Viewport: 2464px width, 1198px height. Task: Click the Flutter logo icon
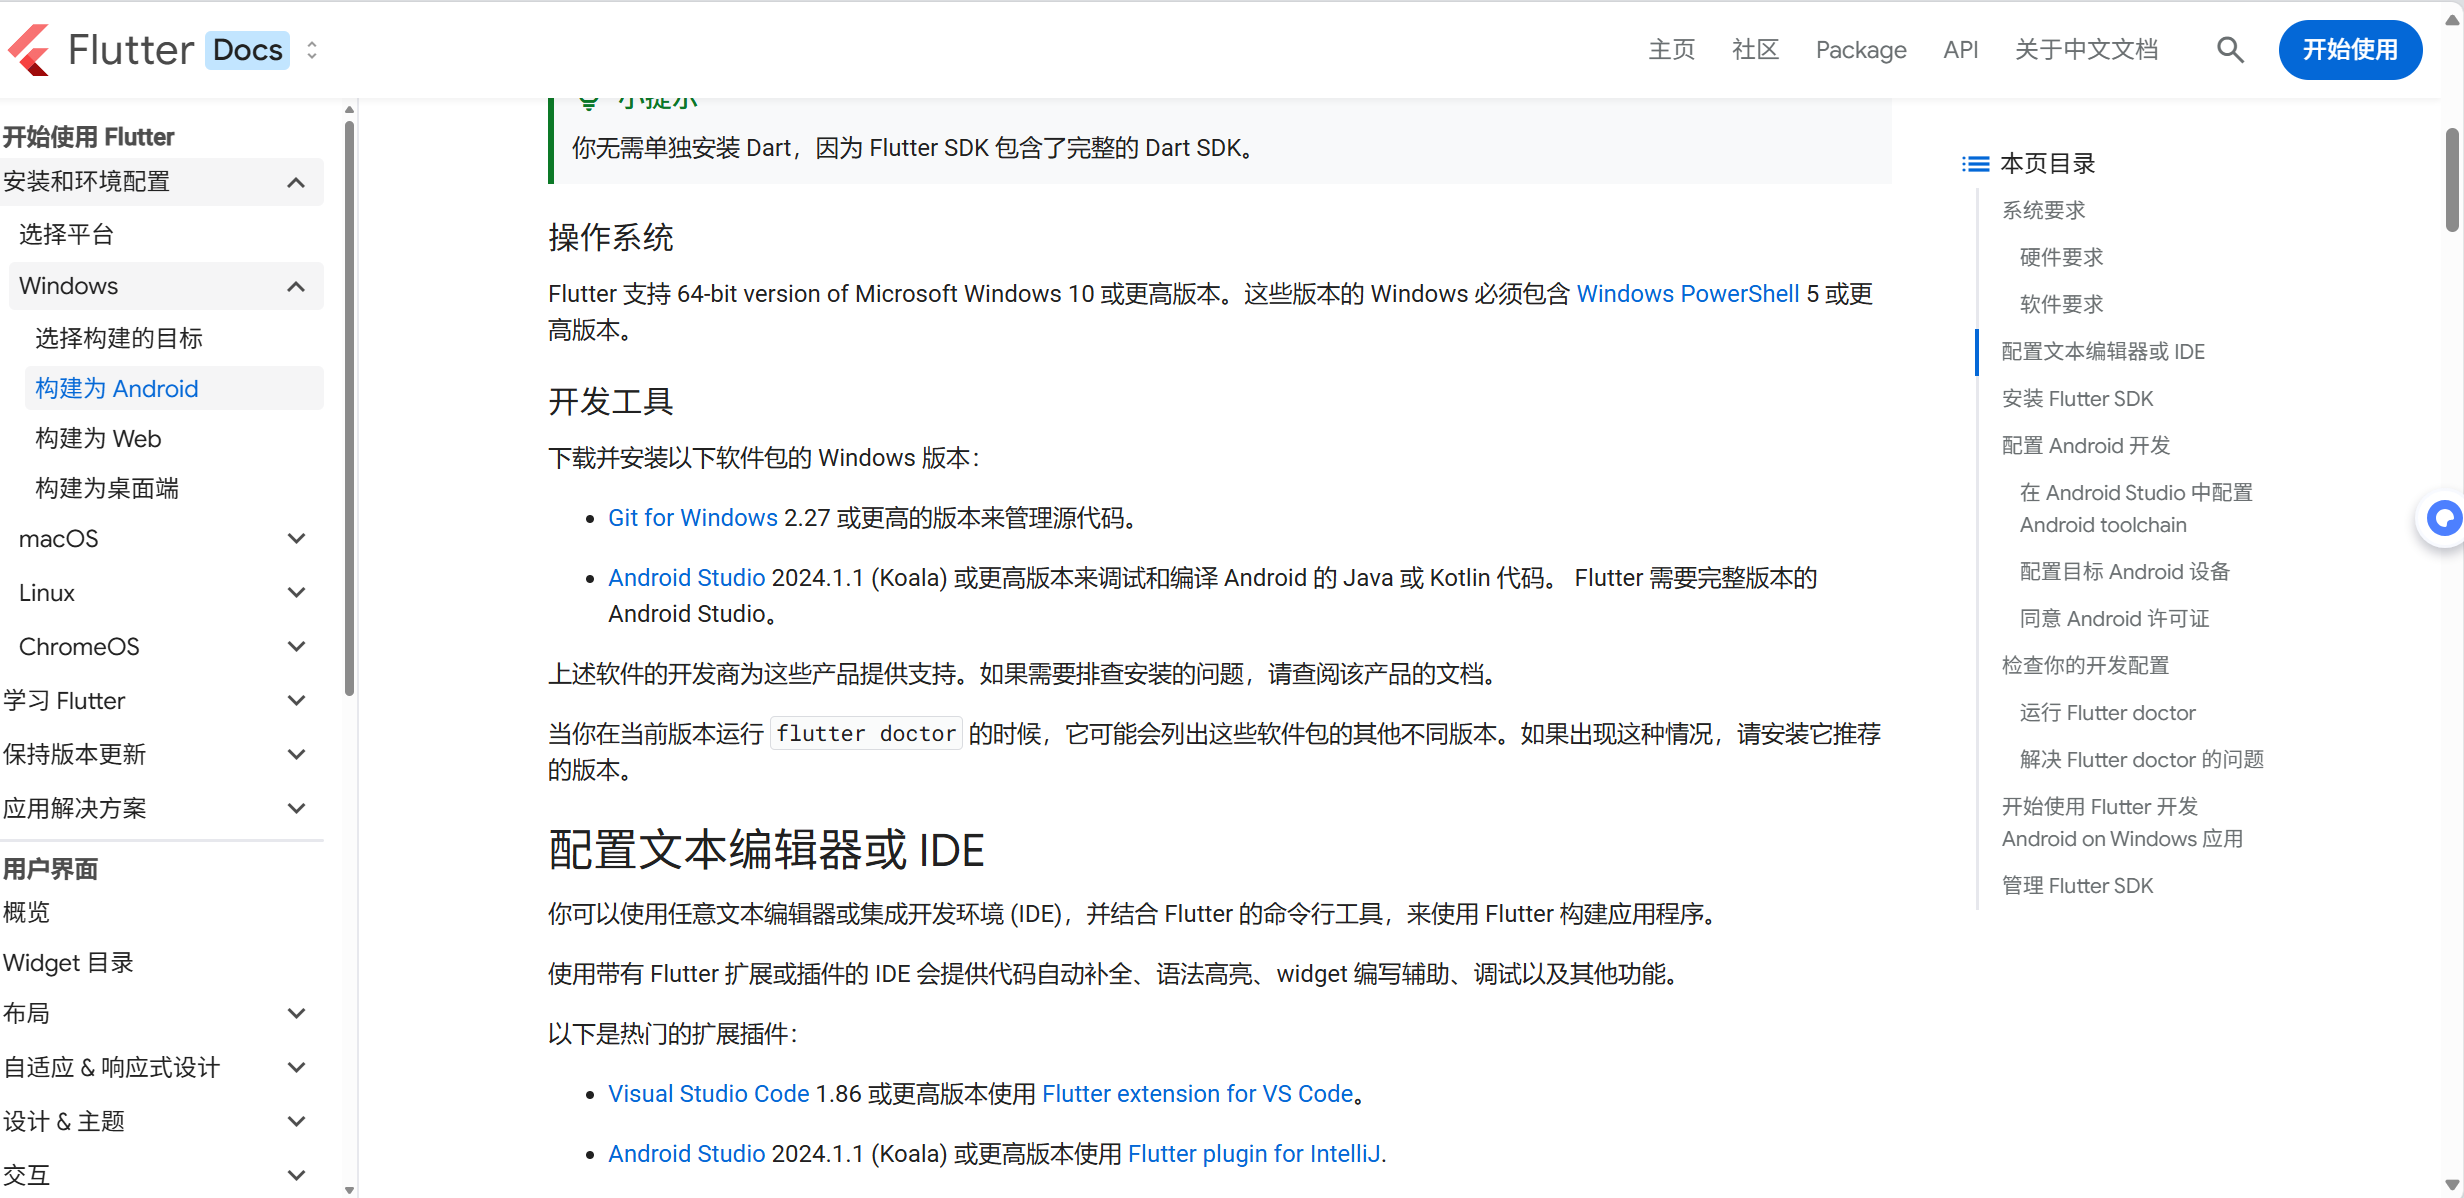pos(30,50)
